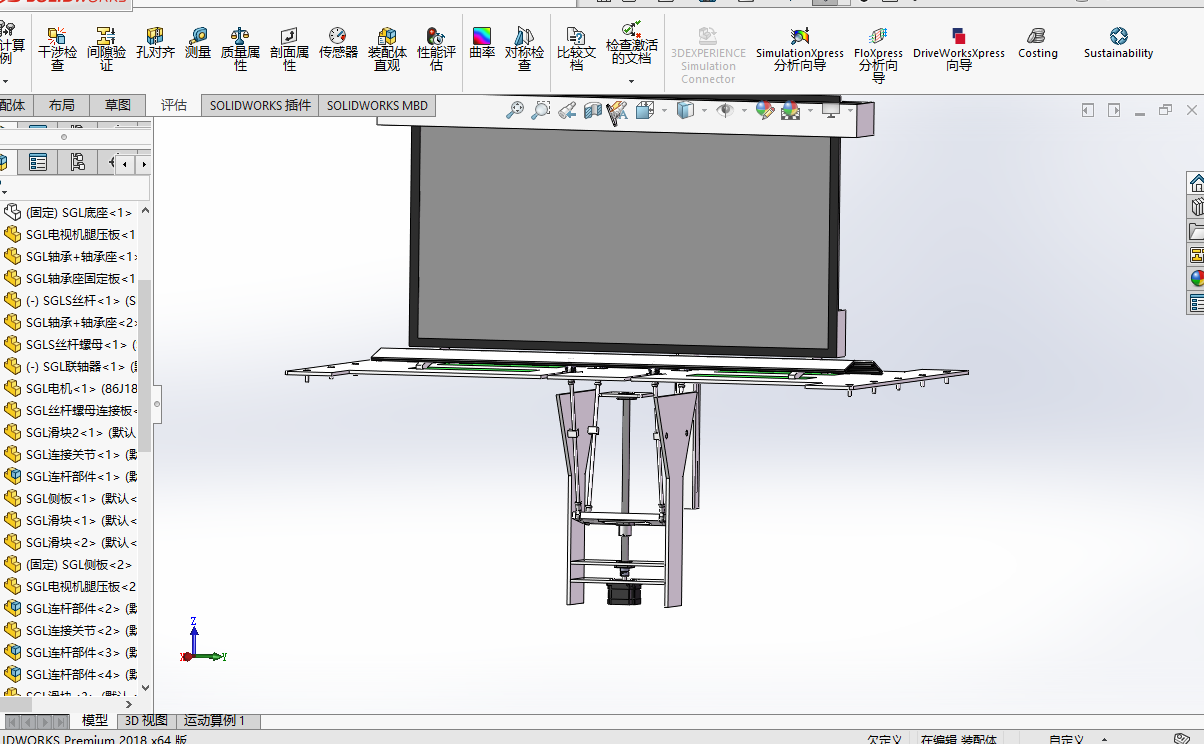This screenshot has width=1204, height=744.
Task: Select SGL电机<1> component in tree
Action: 68,388
